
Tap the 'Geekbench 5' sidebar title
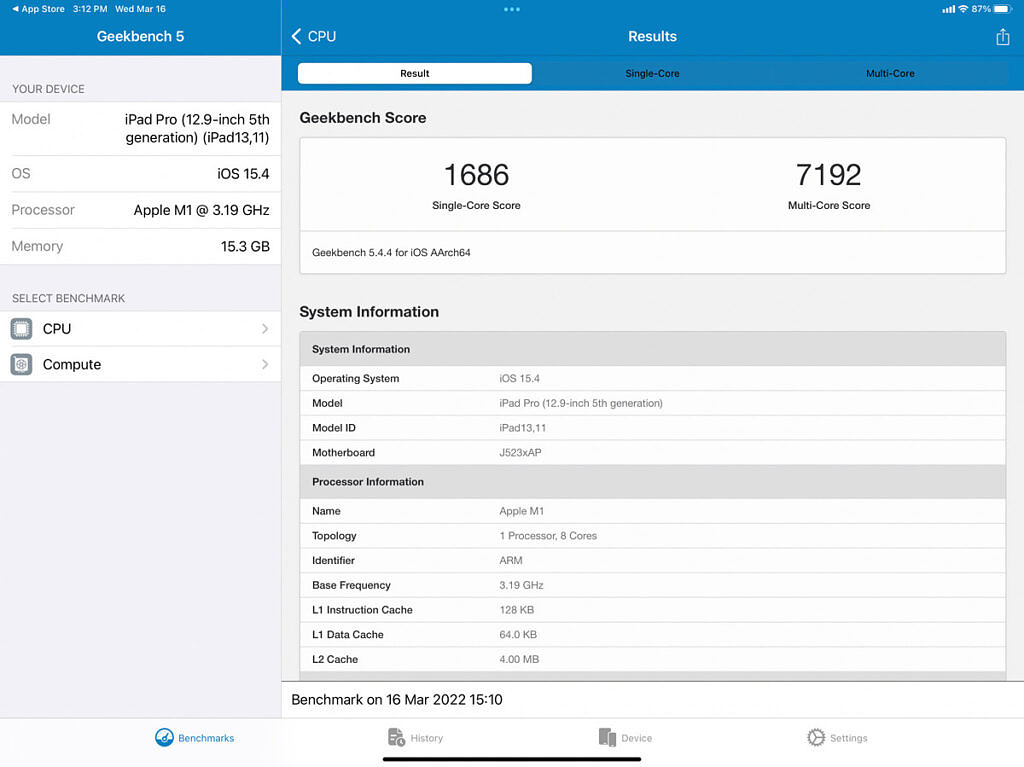point(140,37)
